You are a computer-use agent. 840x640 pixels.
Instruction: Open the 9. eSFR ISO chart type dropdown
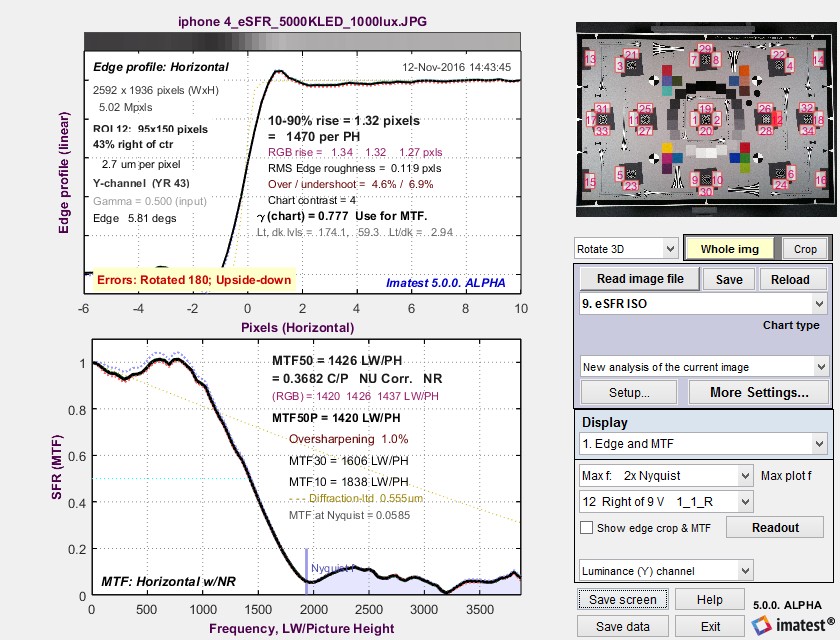click(703, 304)
